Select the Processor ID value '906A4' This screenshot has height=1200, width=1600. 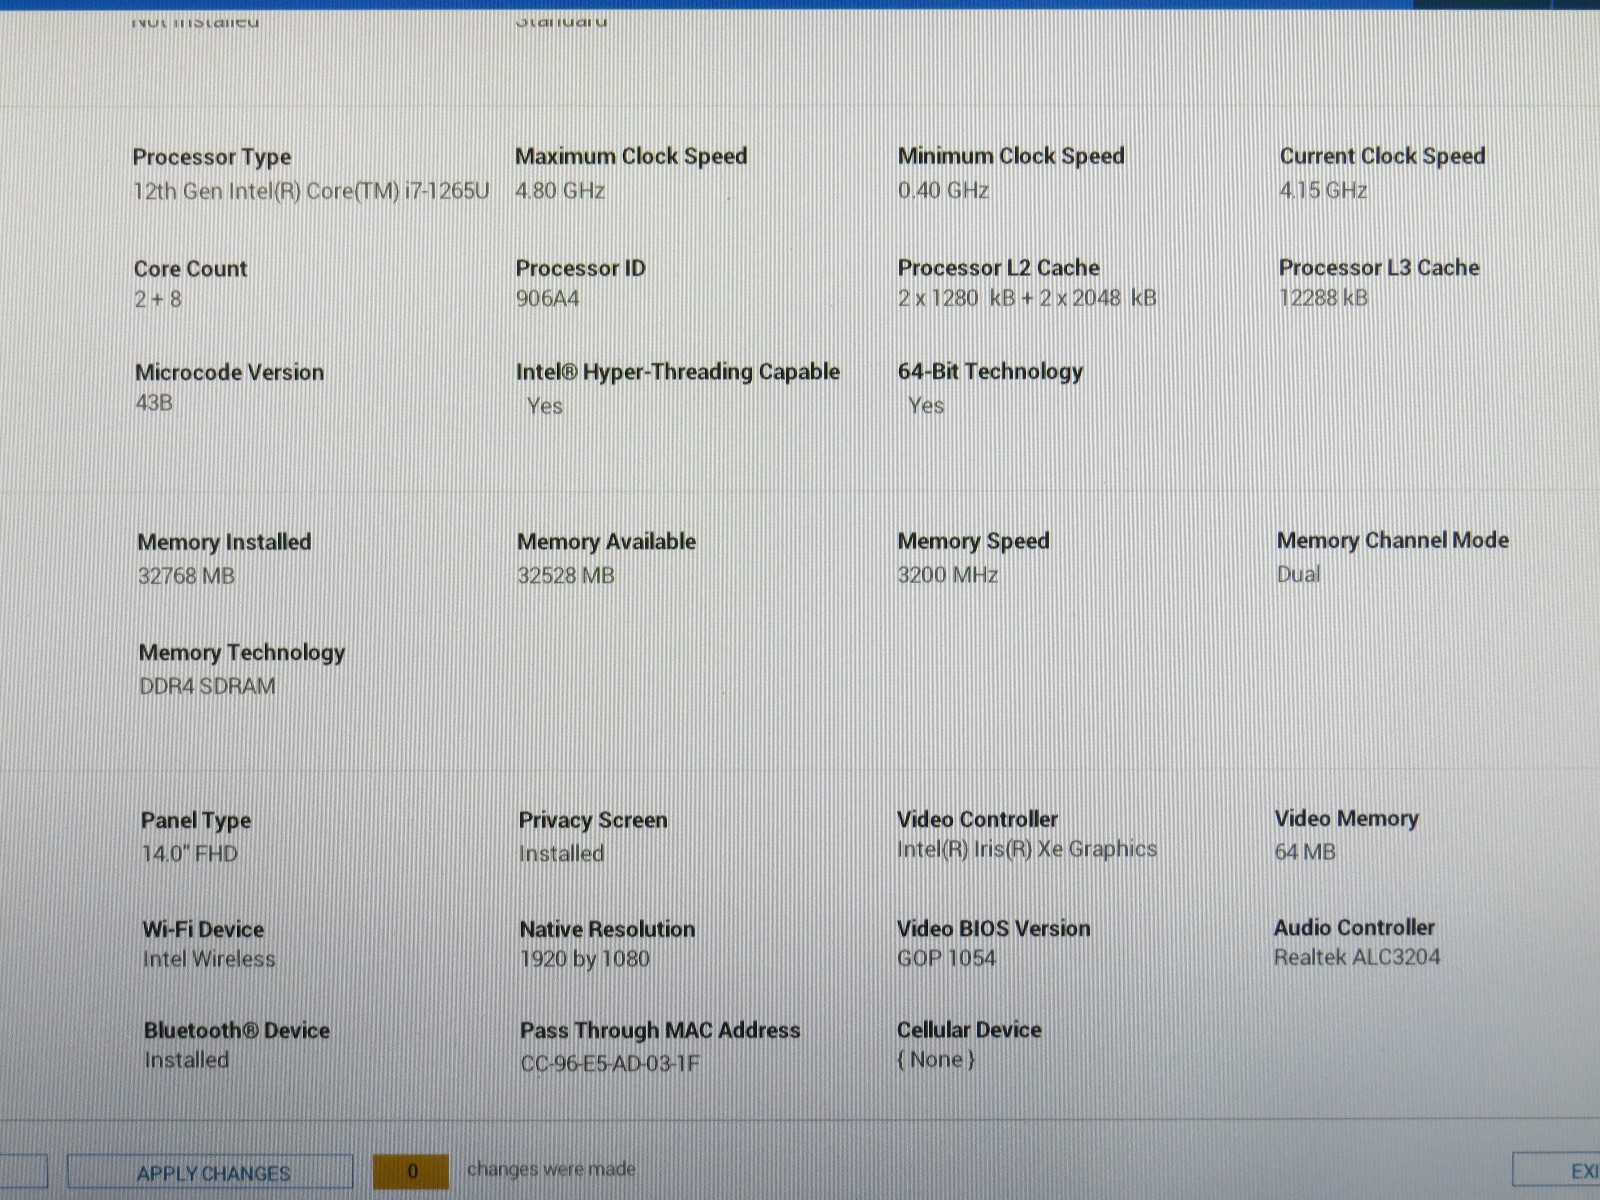[547, 298]
